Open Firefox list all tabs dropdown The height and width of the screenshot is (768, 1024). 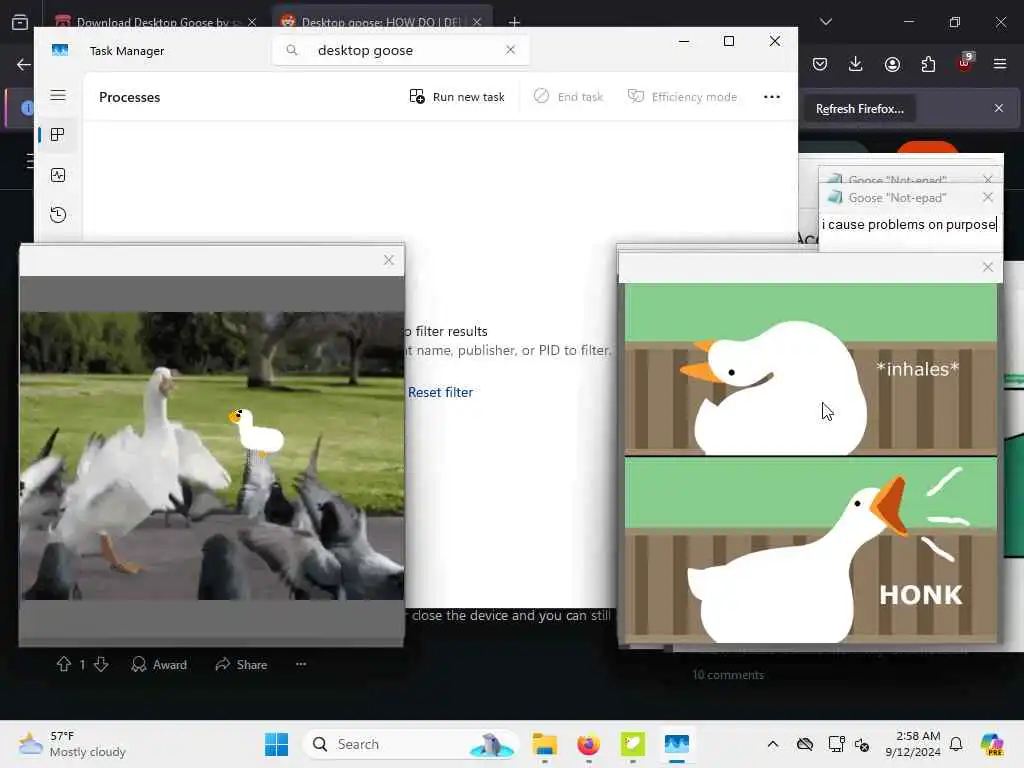point(826,22)
